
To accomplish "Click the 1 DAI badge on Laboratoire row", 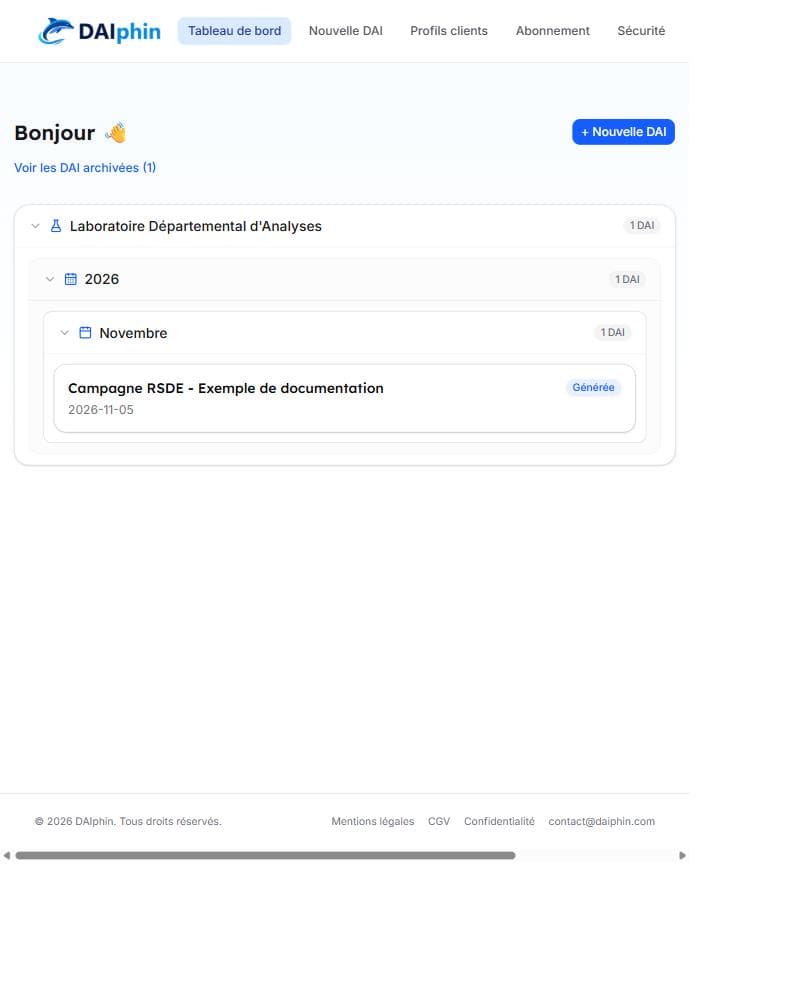I will (642, 225).
